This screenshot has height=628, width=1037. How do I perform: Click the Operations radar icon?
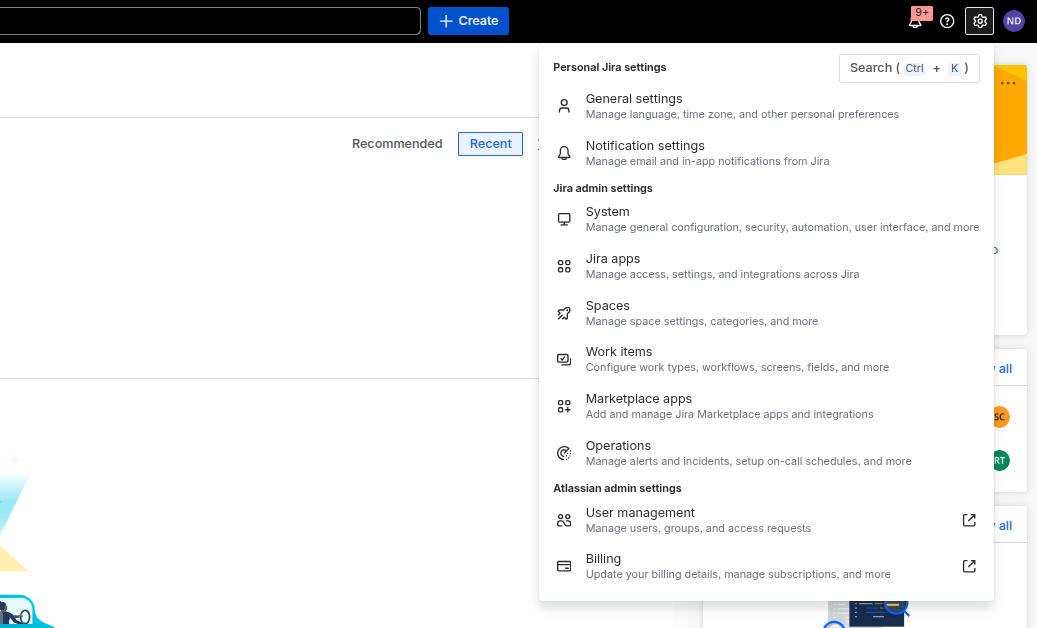(564, 453)
